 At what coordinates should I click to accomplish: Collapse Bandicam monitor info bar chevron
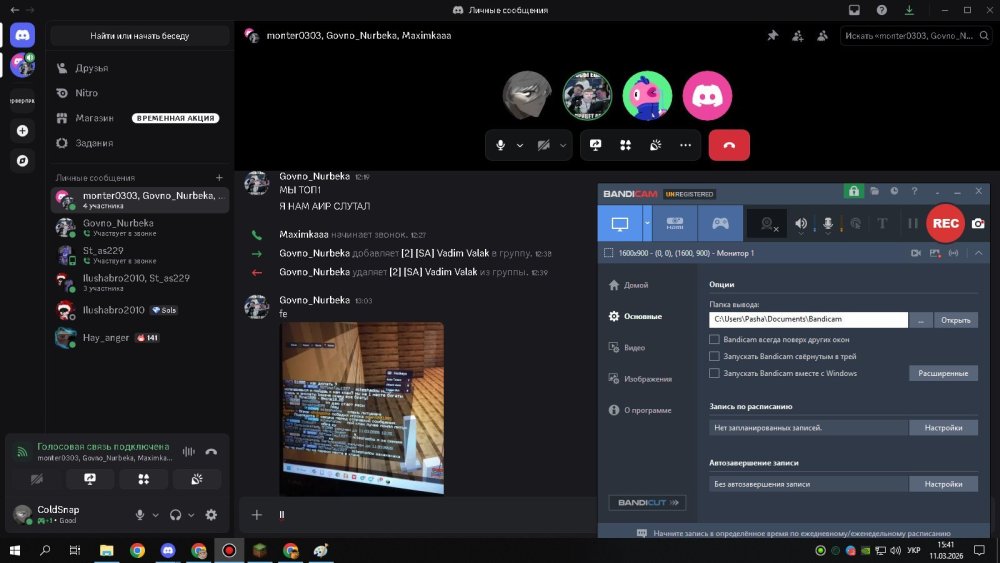click(978, 253)
